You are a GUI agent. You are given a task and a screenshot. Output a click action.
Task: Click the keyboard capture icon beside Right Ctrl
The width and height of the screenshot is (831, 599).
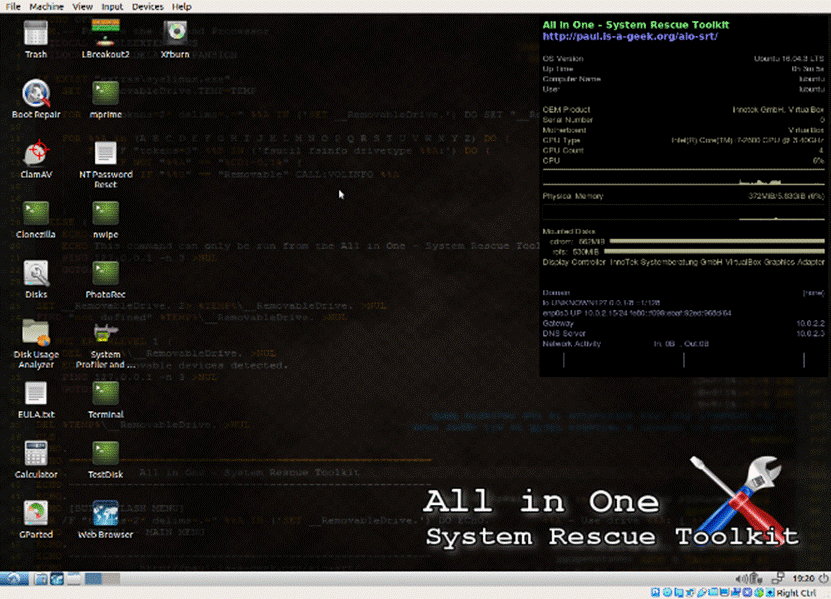click(771, 592)
